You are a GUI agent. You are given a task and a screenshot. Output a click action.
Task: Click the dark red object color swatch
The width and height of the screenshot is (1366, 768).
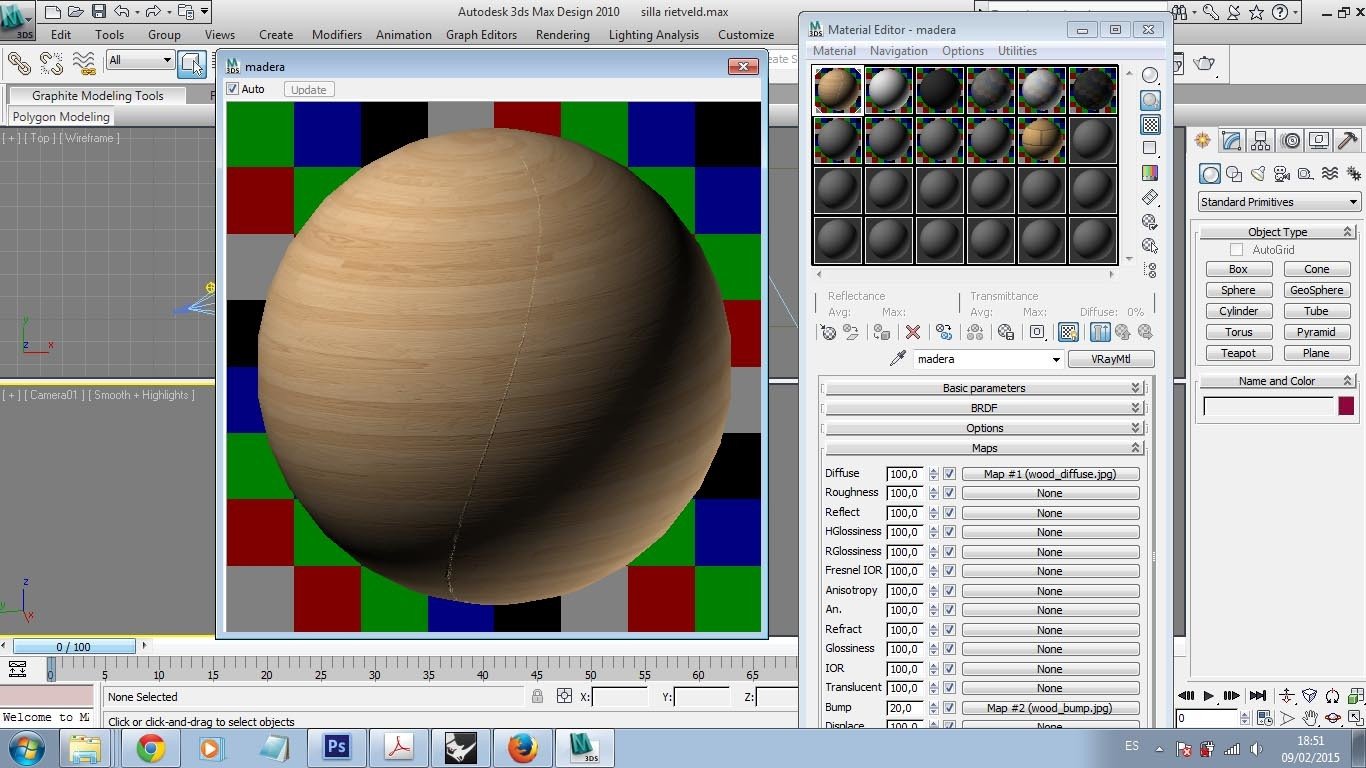click(1345, 406)
